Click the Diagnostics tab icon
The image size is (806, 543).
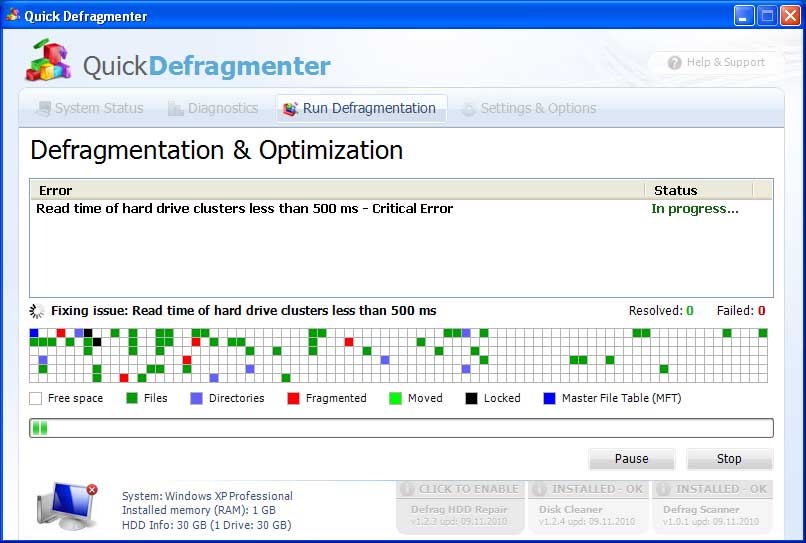click(x=175, y=108)
